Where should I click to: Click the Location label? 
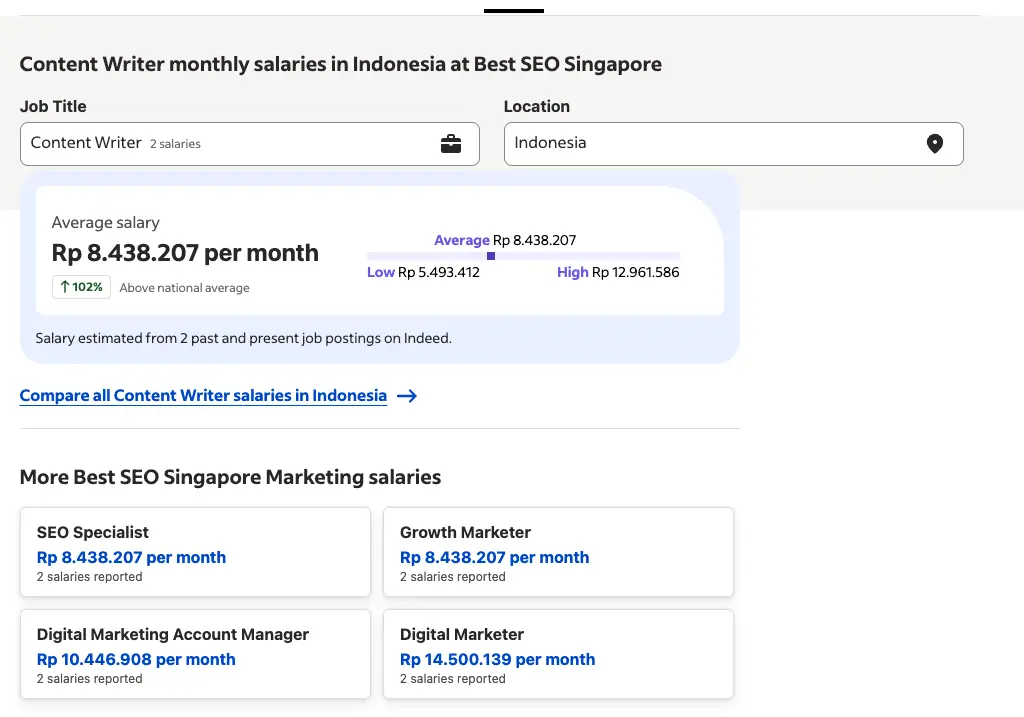coord(537,106)
